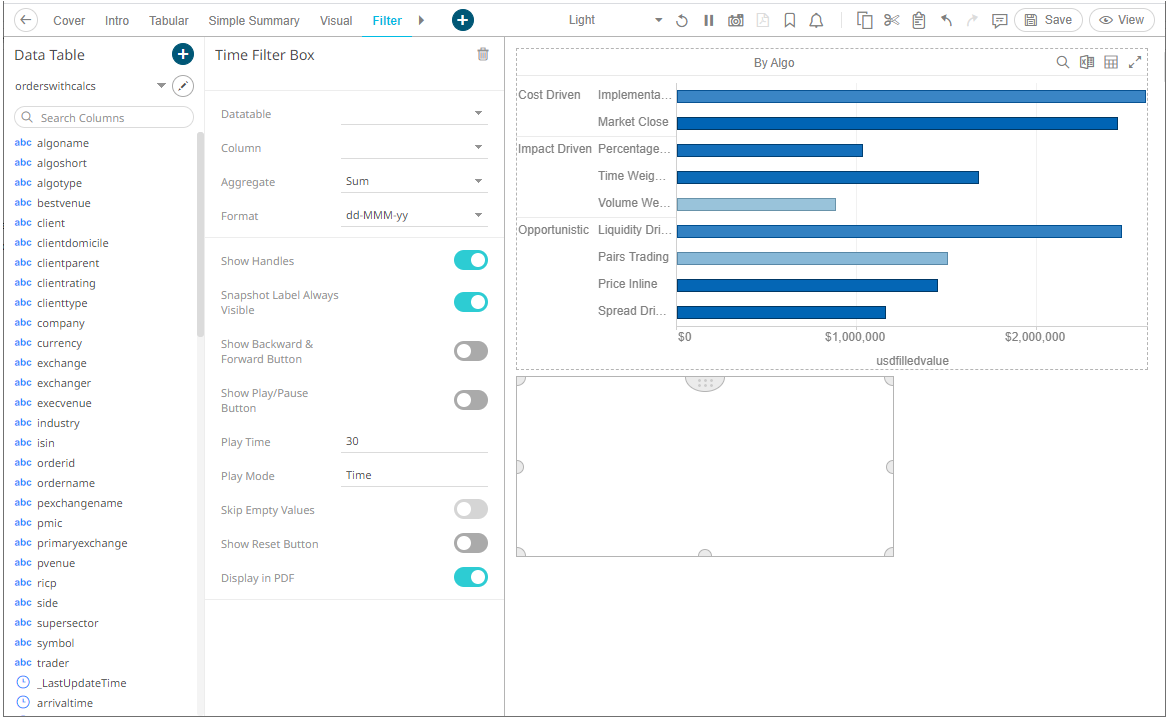The image size is (1169, 720).
Task: Click the Save button
Action: click(1048, 20)
